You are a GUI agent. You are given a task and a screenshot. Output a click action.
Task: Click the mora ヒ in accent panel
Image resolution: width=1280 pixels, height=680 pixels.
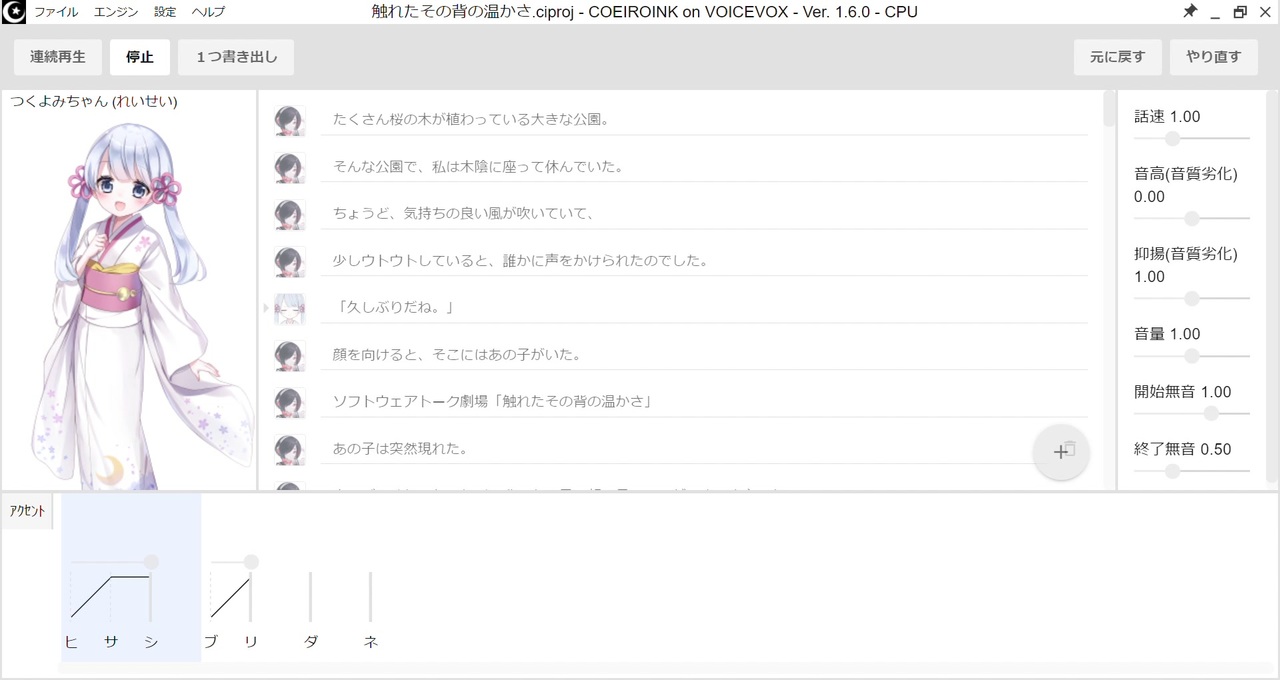pos(71,642)
